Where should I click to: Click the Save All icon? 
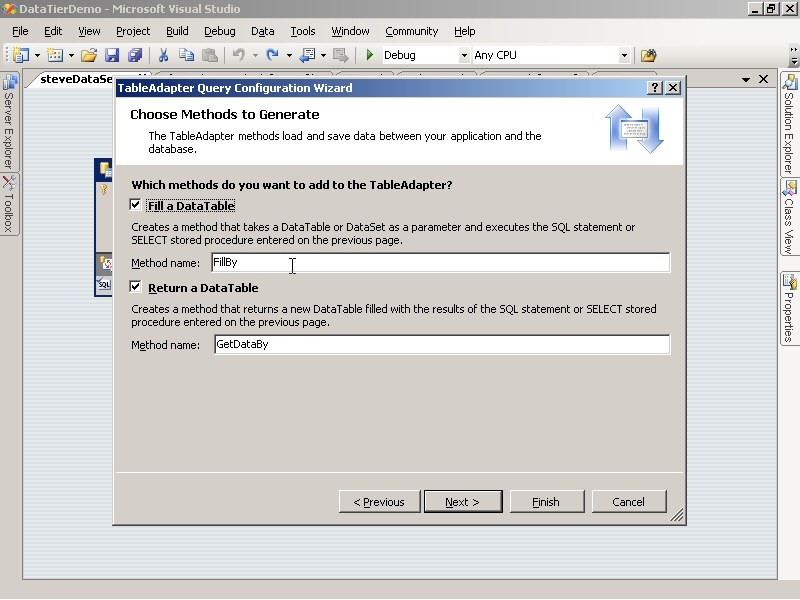135,55
